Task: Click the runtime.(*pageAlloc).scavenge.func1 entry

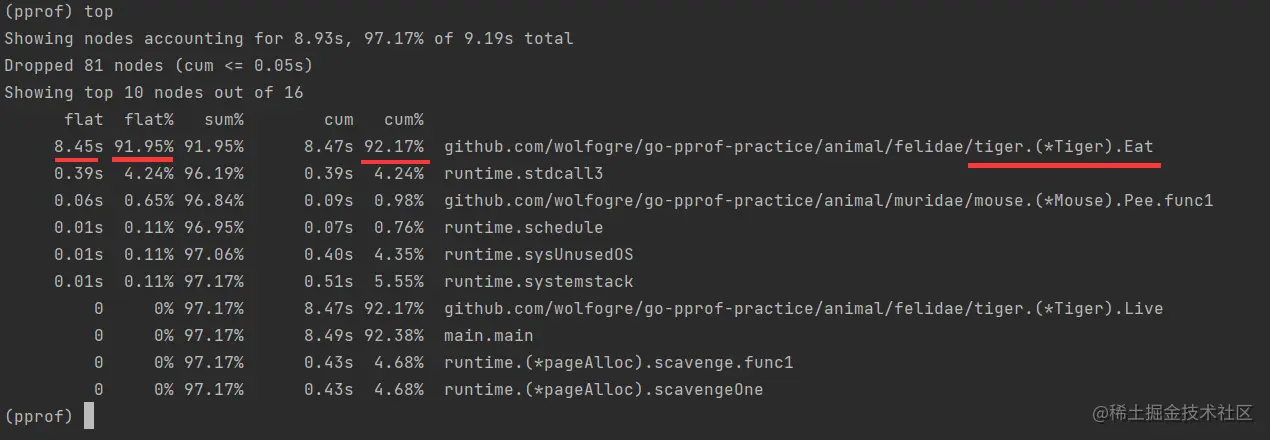Action: coord(618,362)
